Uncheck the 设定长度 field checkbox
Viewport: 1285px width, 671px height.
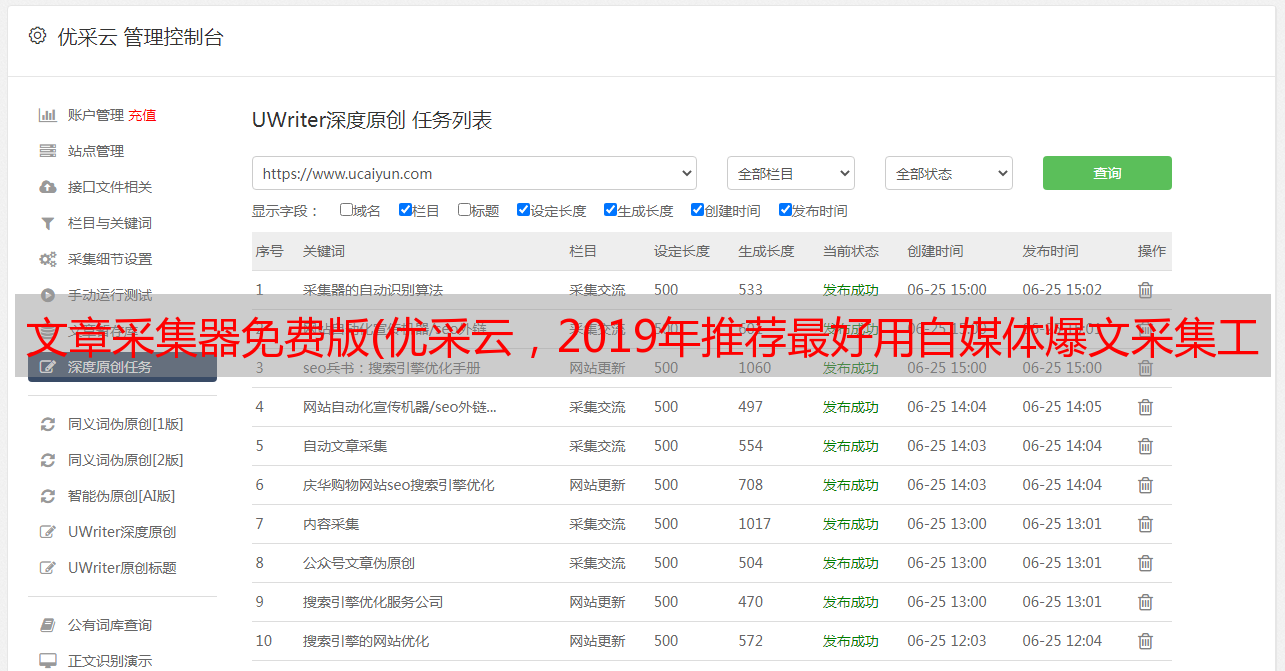523,210
